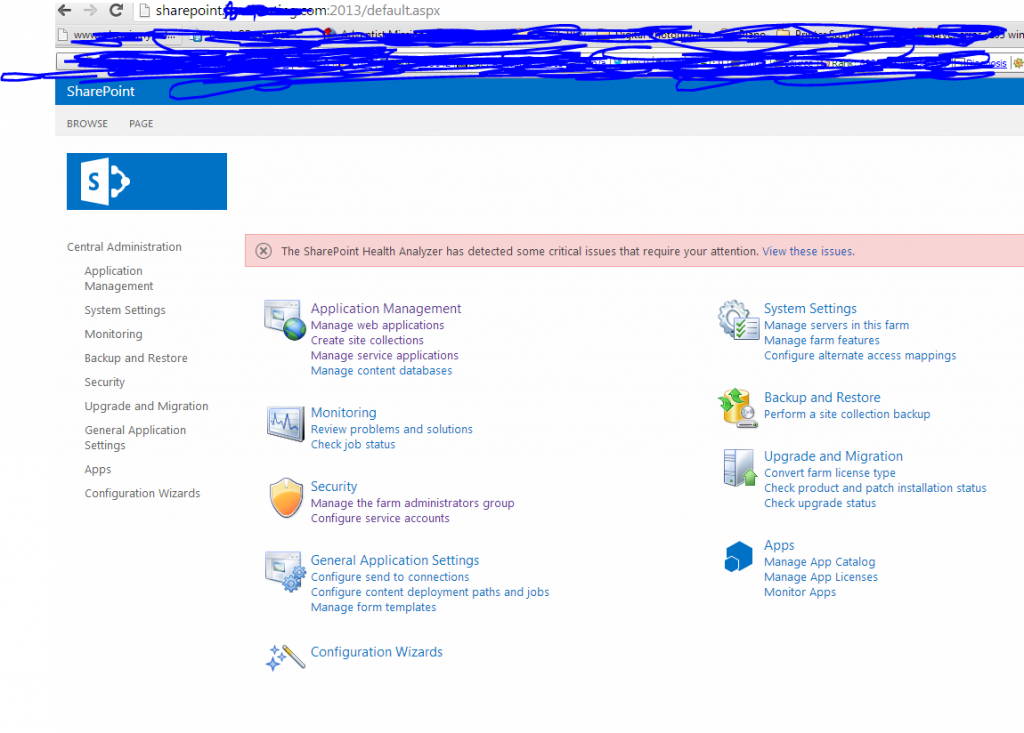Click the Configuration Wizards wand icon
The height and width of the screenshot is (733, 1024).
[x=285, y=657]
